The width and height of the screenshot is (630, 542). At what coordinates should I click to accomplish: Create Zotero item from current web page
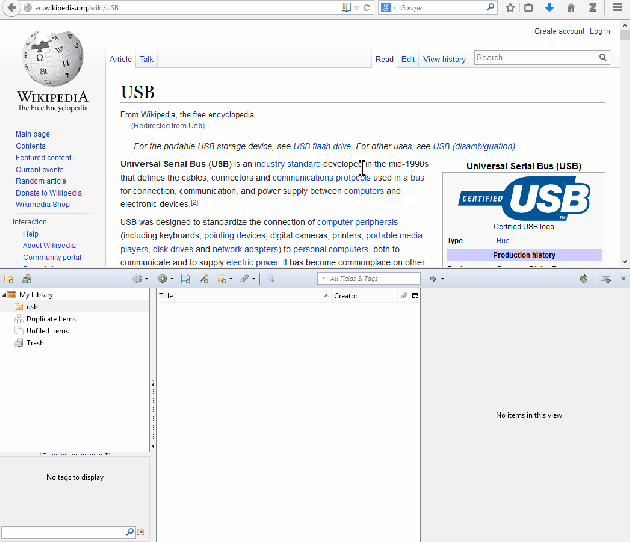pyautogui.click(x=185, y=279)
